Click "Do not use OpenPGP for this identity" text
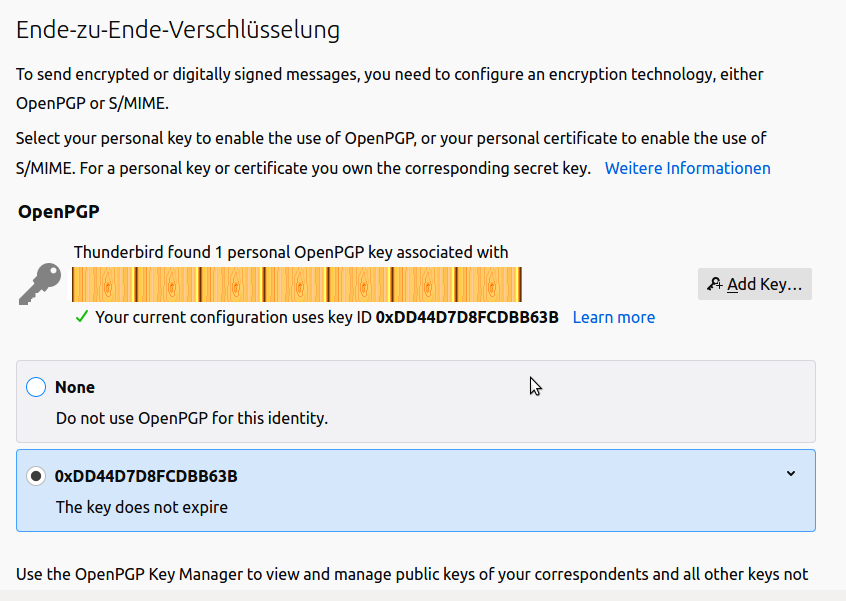Screen dimensions: 846x601 pos(192,418)
